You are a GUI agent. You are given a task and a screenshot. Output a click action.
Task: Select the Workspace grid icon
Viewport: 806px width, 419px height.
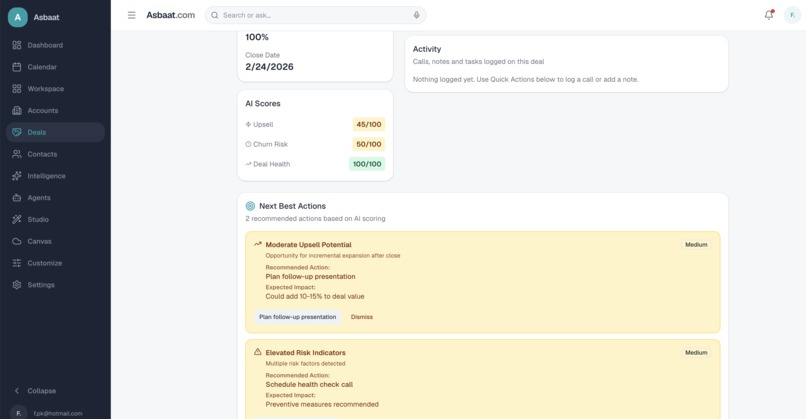coord(17,88)
